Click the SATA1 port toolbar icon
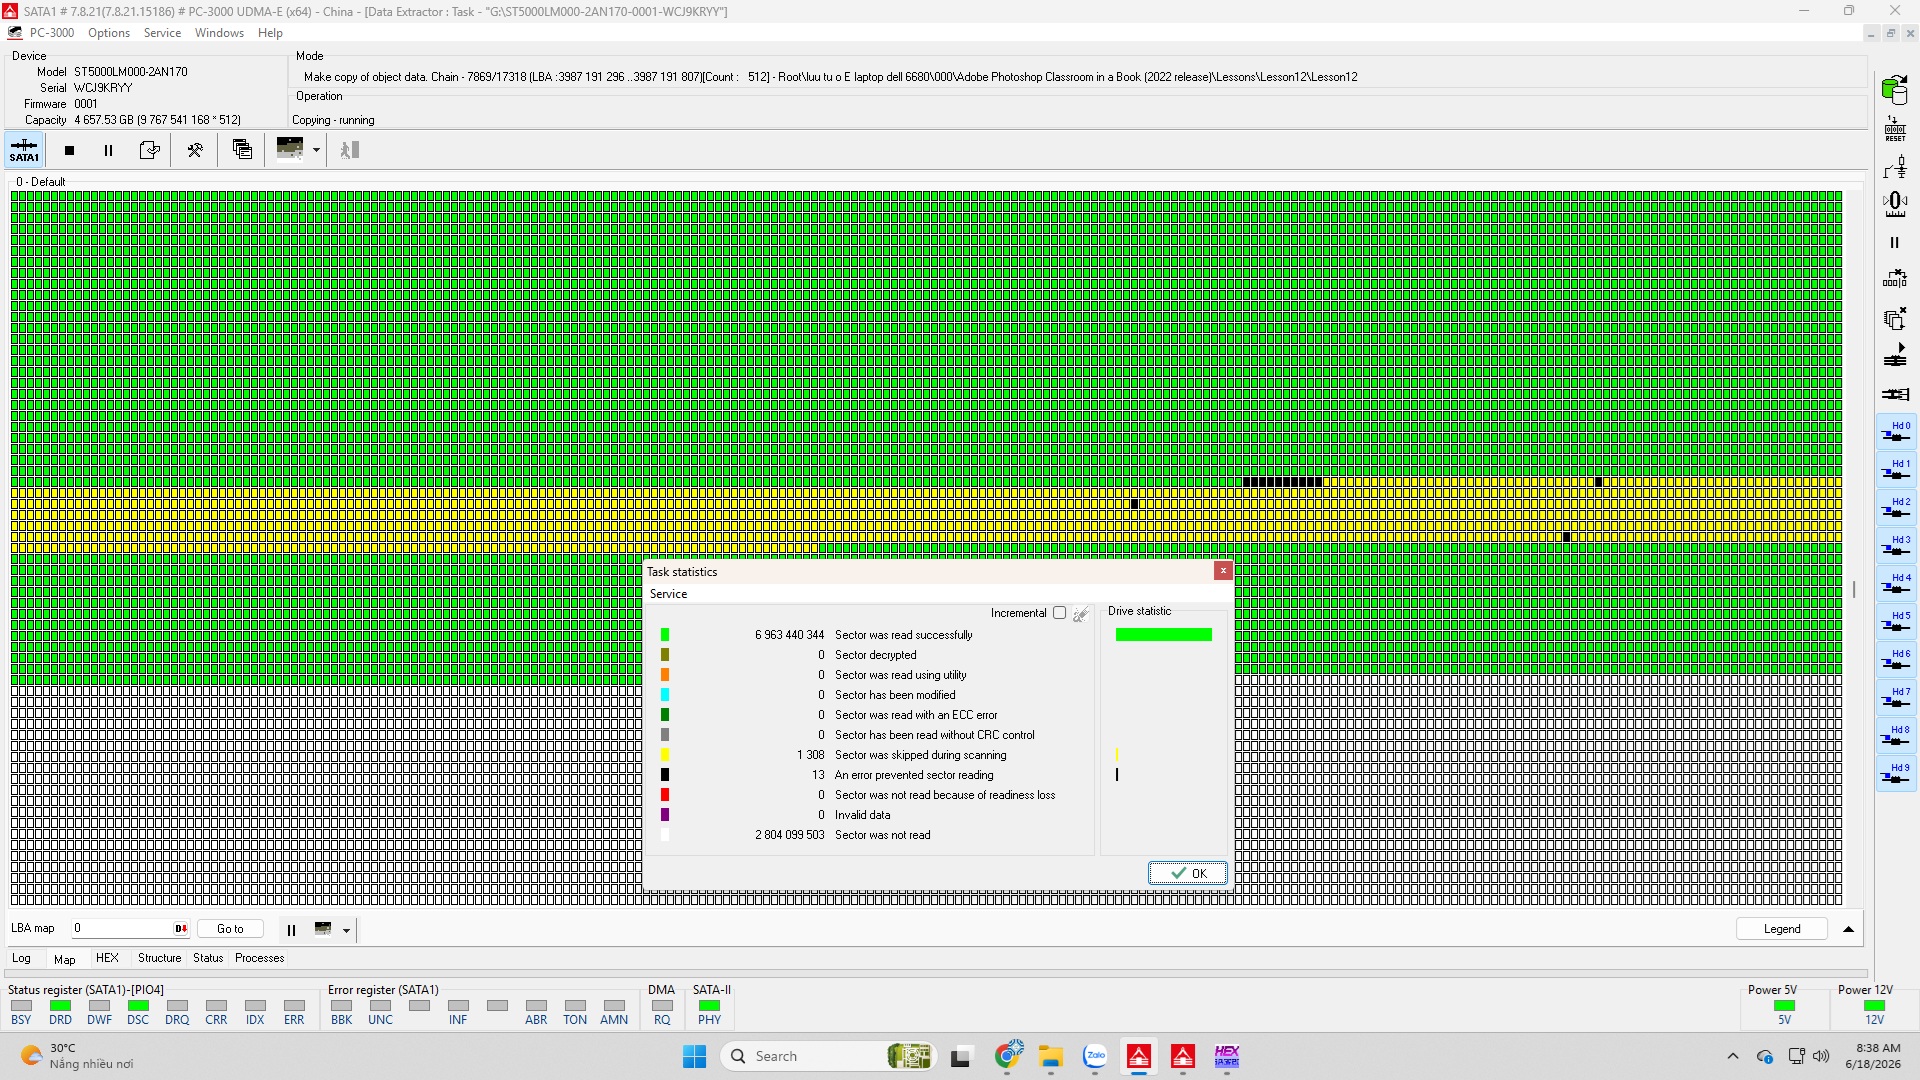 pos(24,150)
